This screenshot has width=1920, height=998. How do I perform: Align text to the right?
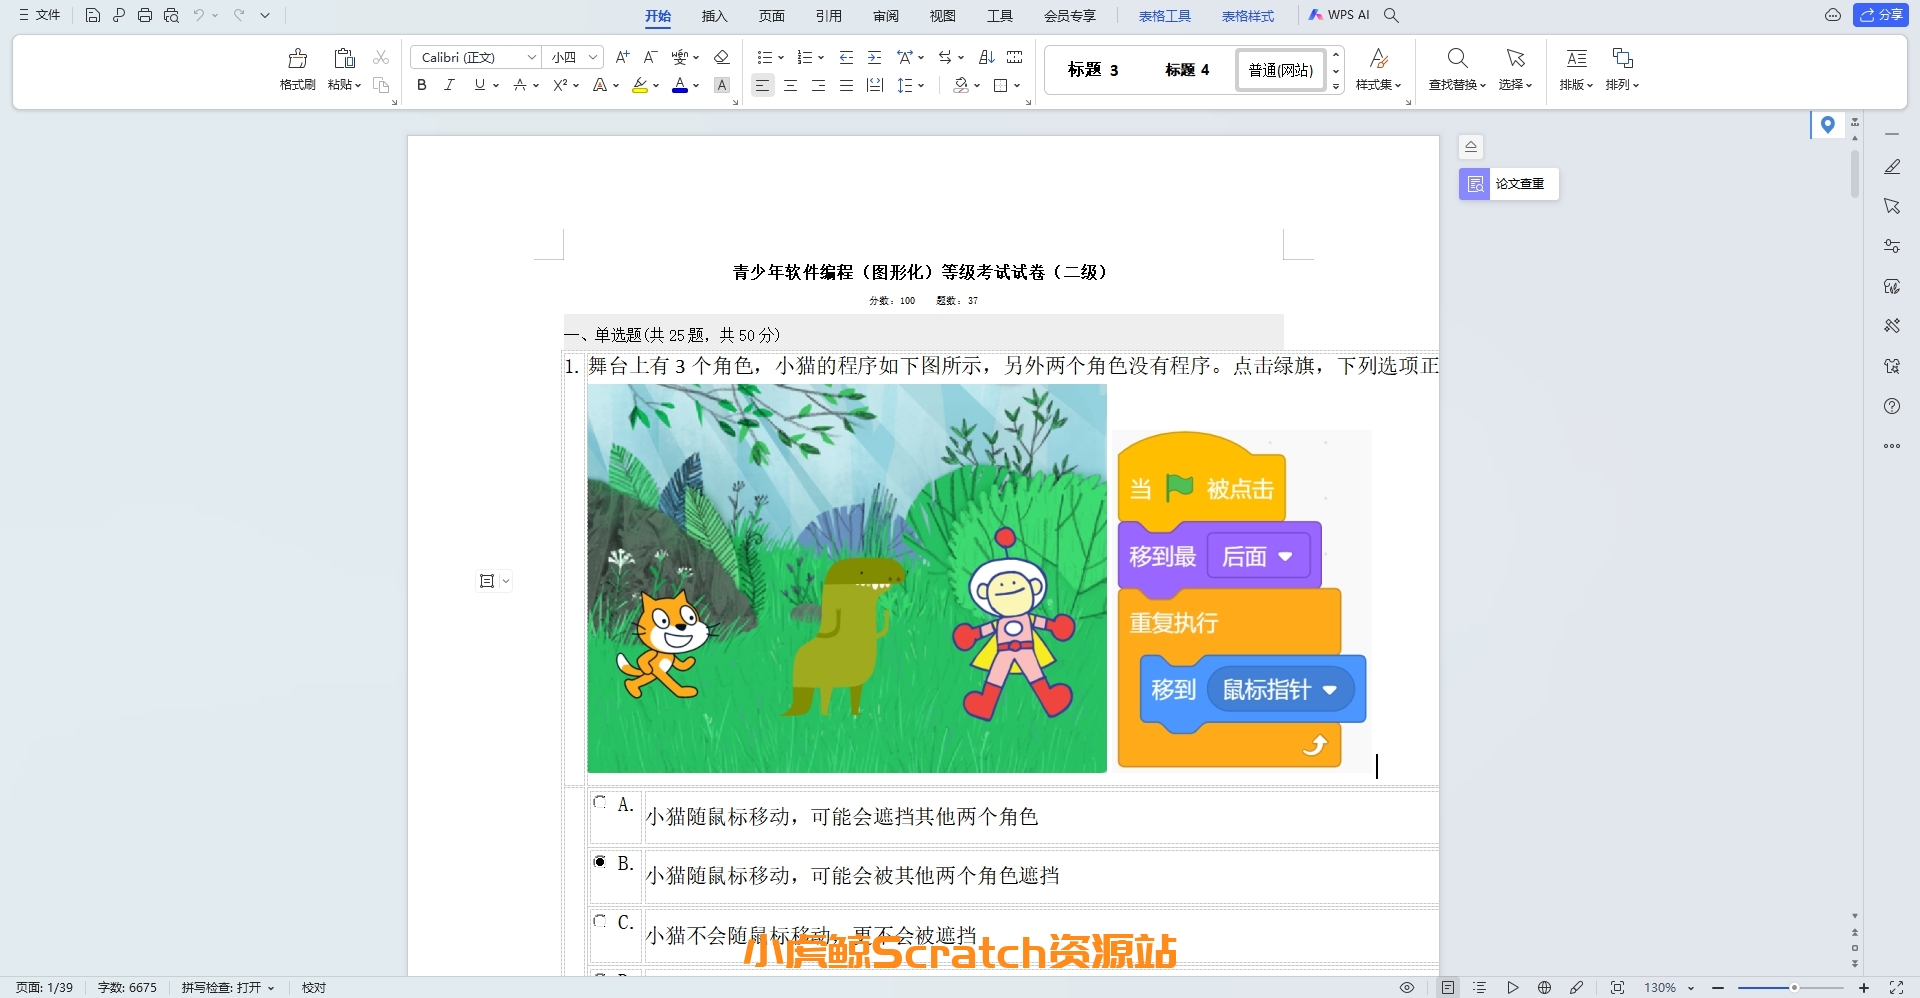[818, 85]
